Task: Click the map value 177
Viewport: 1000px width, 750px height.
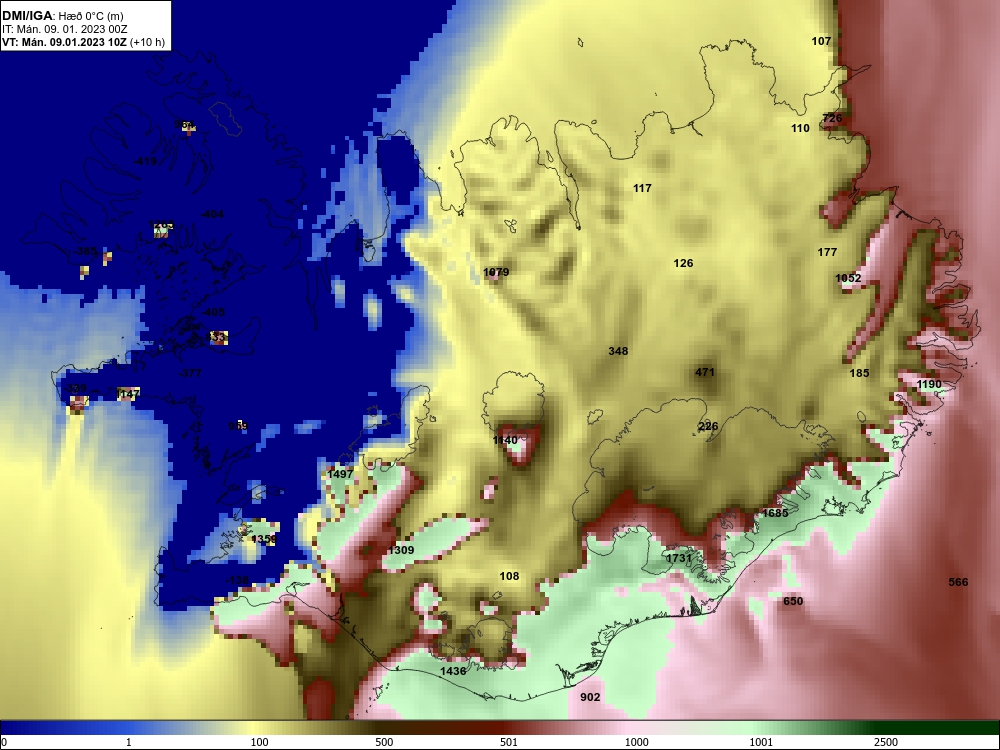Action: click(827, 252)
